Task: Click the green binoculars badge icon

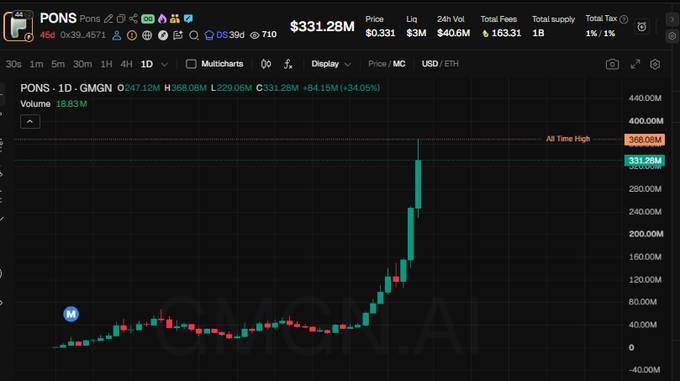Action: (x=148, y=19)
